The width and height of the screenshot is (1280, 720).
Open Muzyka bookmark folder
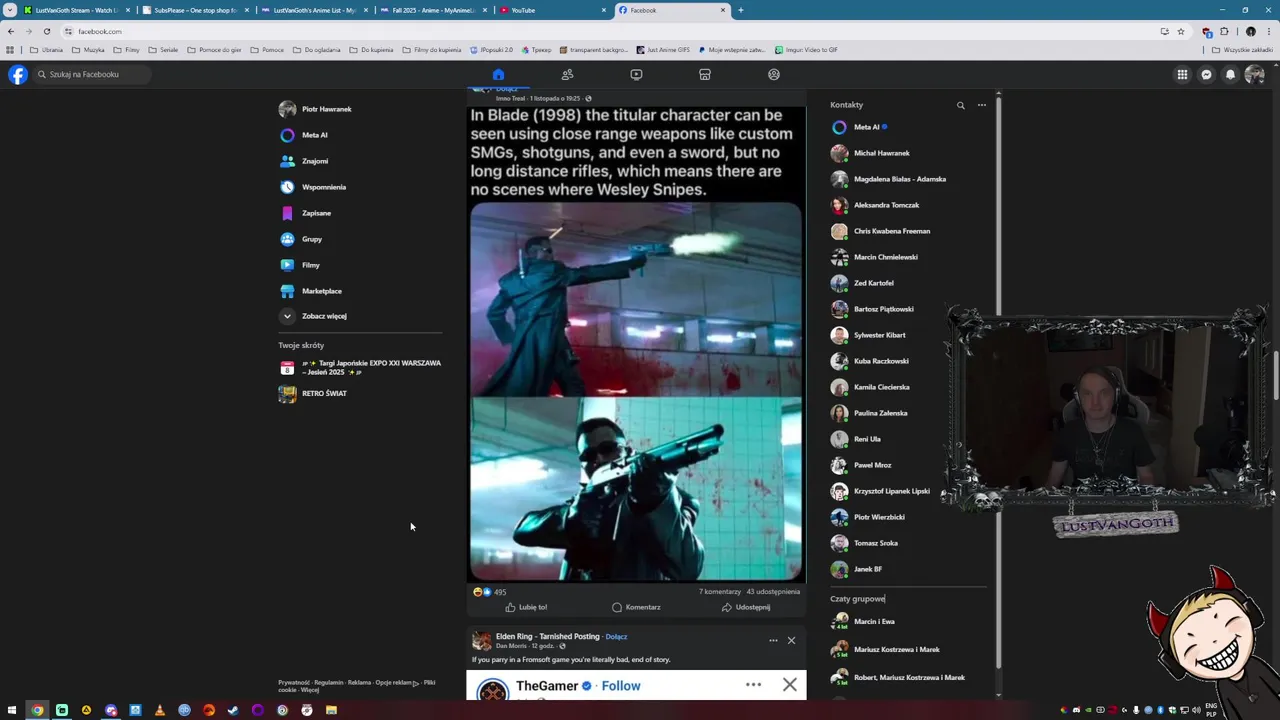(x=88, y=50)
